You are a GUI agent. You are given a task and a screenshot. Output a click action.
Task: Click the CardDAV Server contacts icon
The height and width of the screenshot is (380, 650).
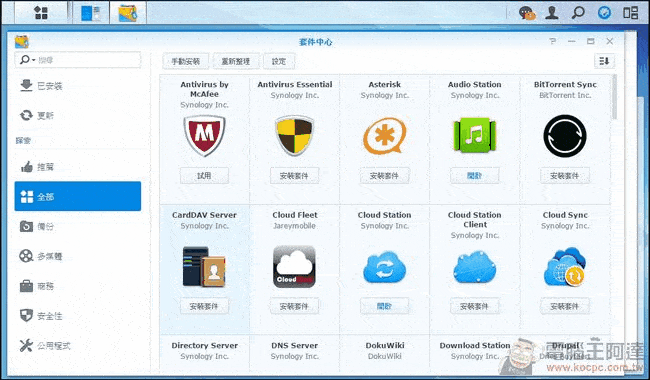(x=204, y=267)
